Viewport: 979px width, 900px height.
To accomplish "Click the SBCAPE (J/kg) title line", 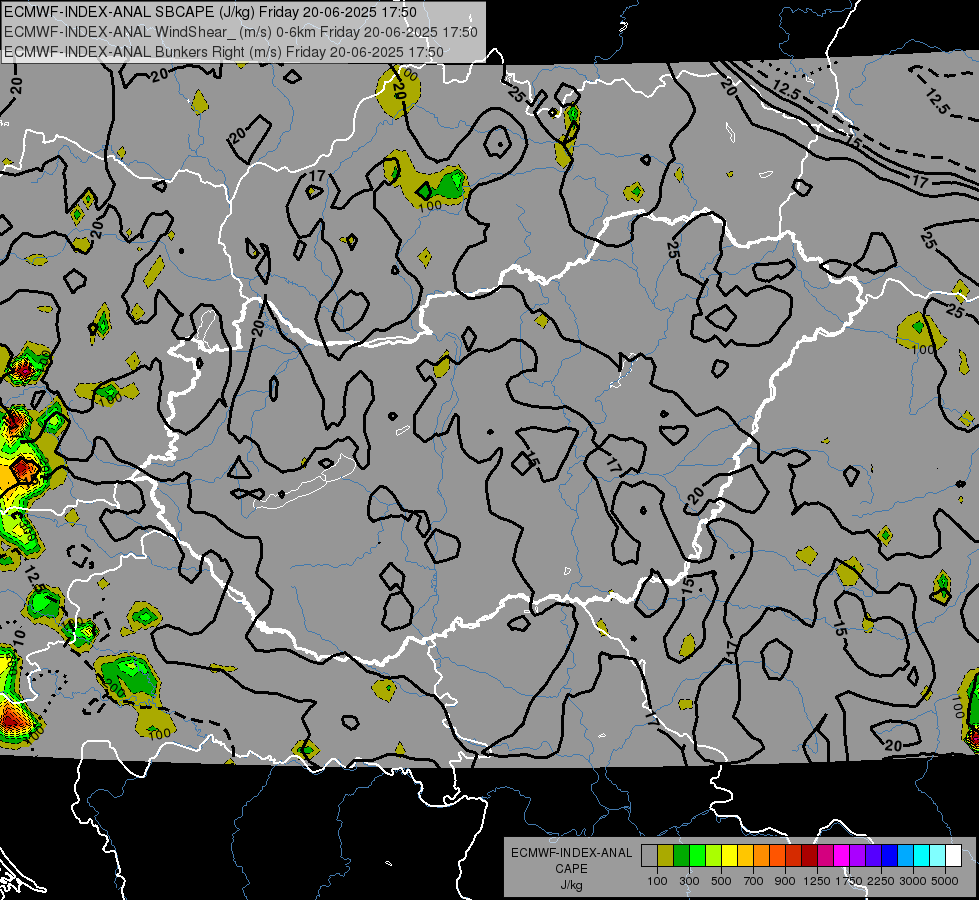I will point(210,12).
